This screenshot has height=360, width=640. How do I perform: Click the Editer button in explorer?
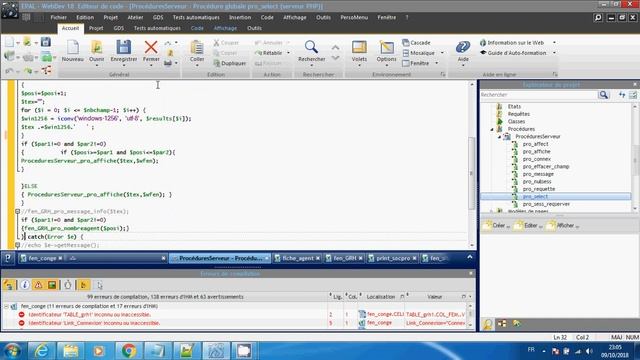pyautogui.click(x=528, y=225)
